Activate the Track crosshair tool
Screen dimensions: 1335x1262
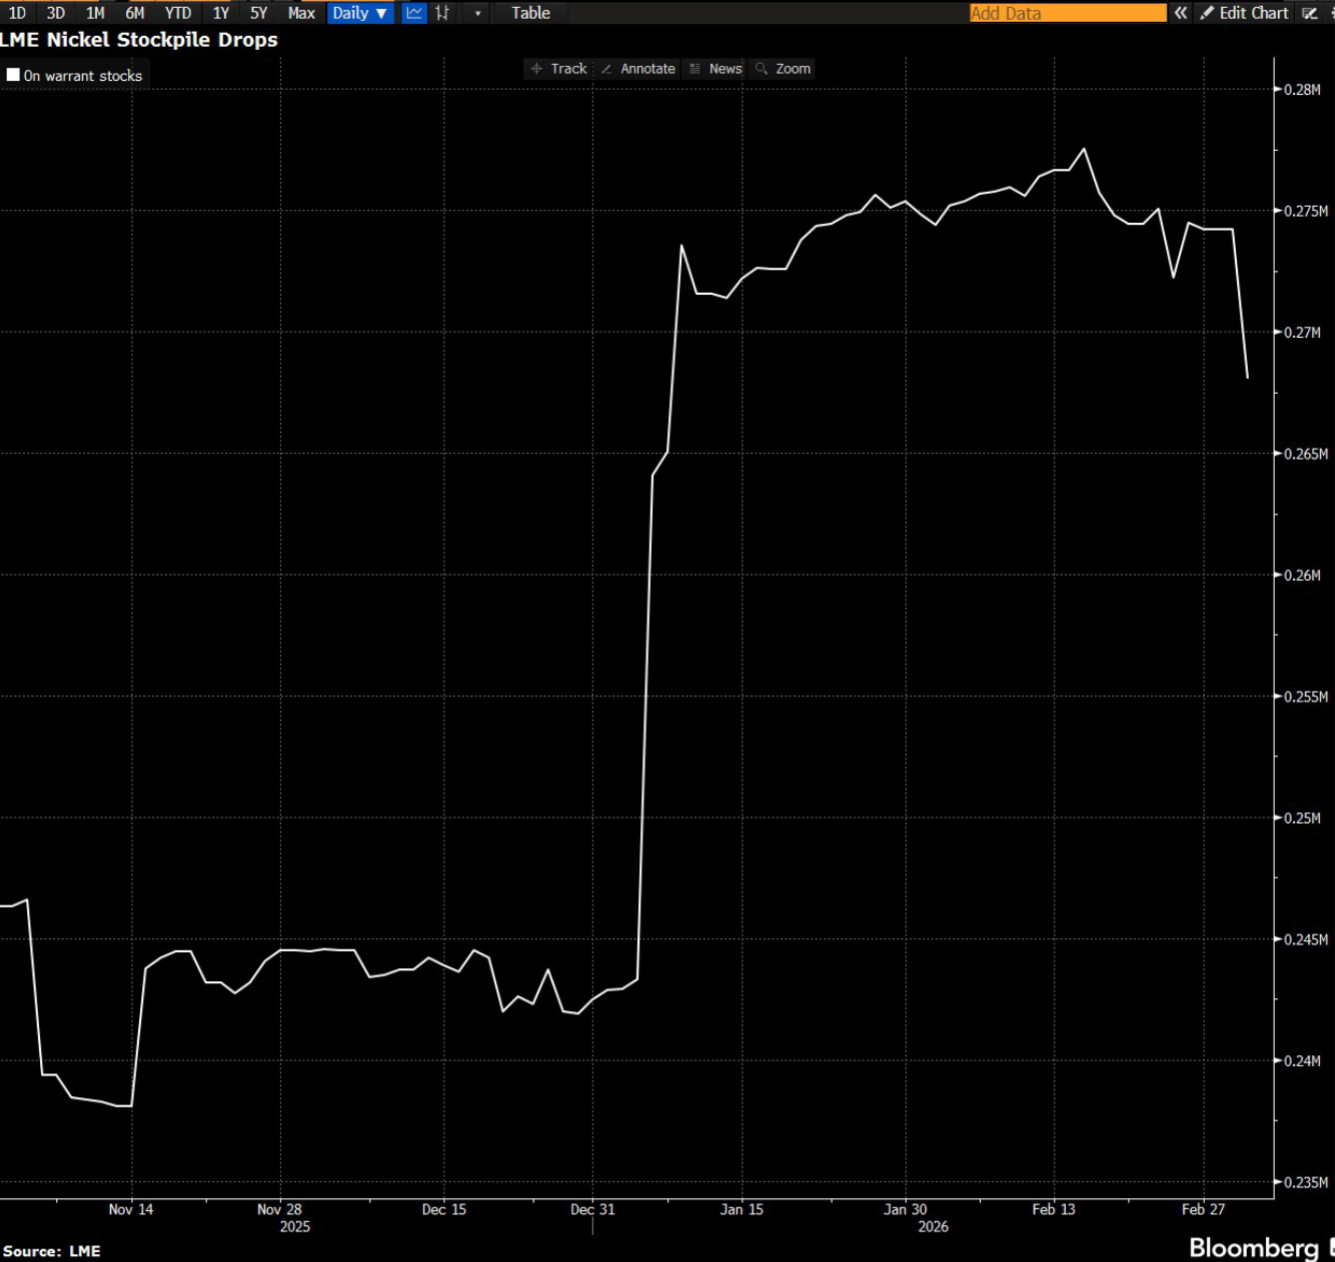pyautogui.click(x=559, y=69)
